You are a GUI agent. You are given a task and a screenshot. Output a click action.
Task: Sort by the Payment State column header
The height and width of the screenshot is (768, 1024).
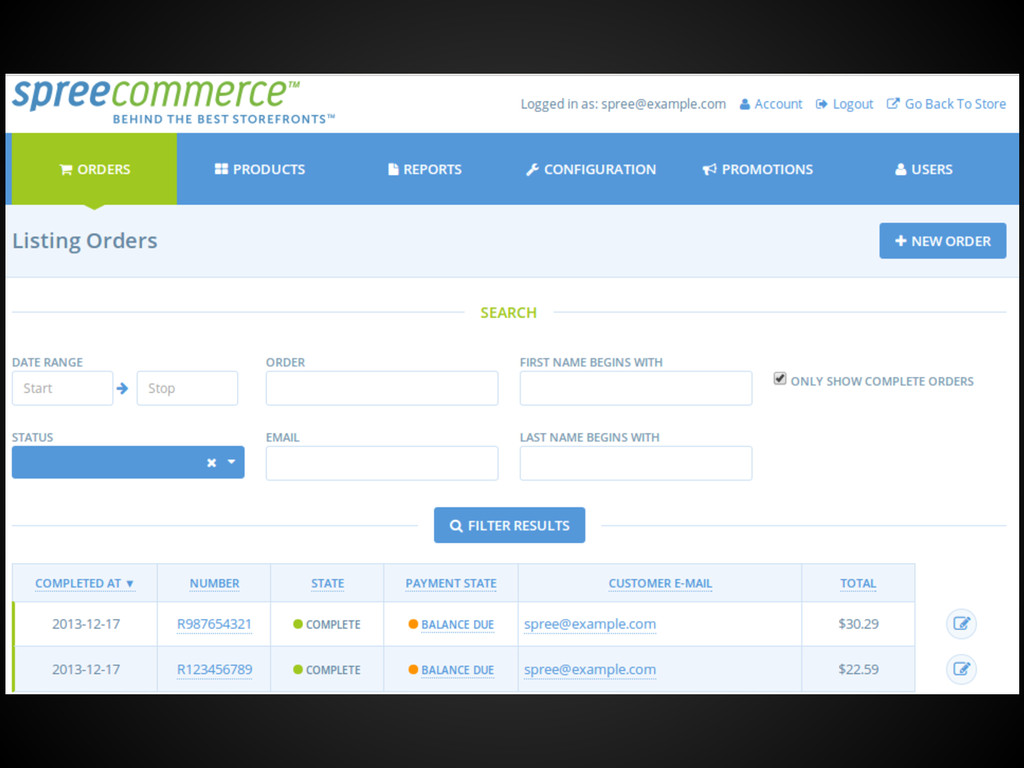pyautogui.click(x=451, y=583)
